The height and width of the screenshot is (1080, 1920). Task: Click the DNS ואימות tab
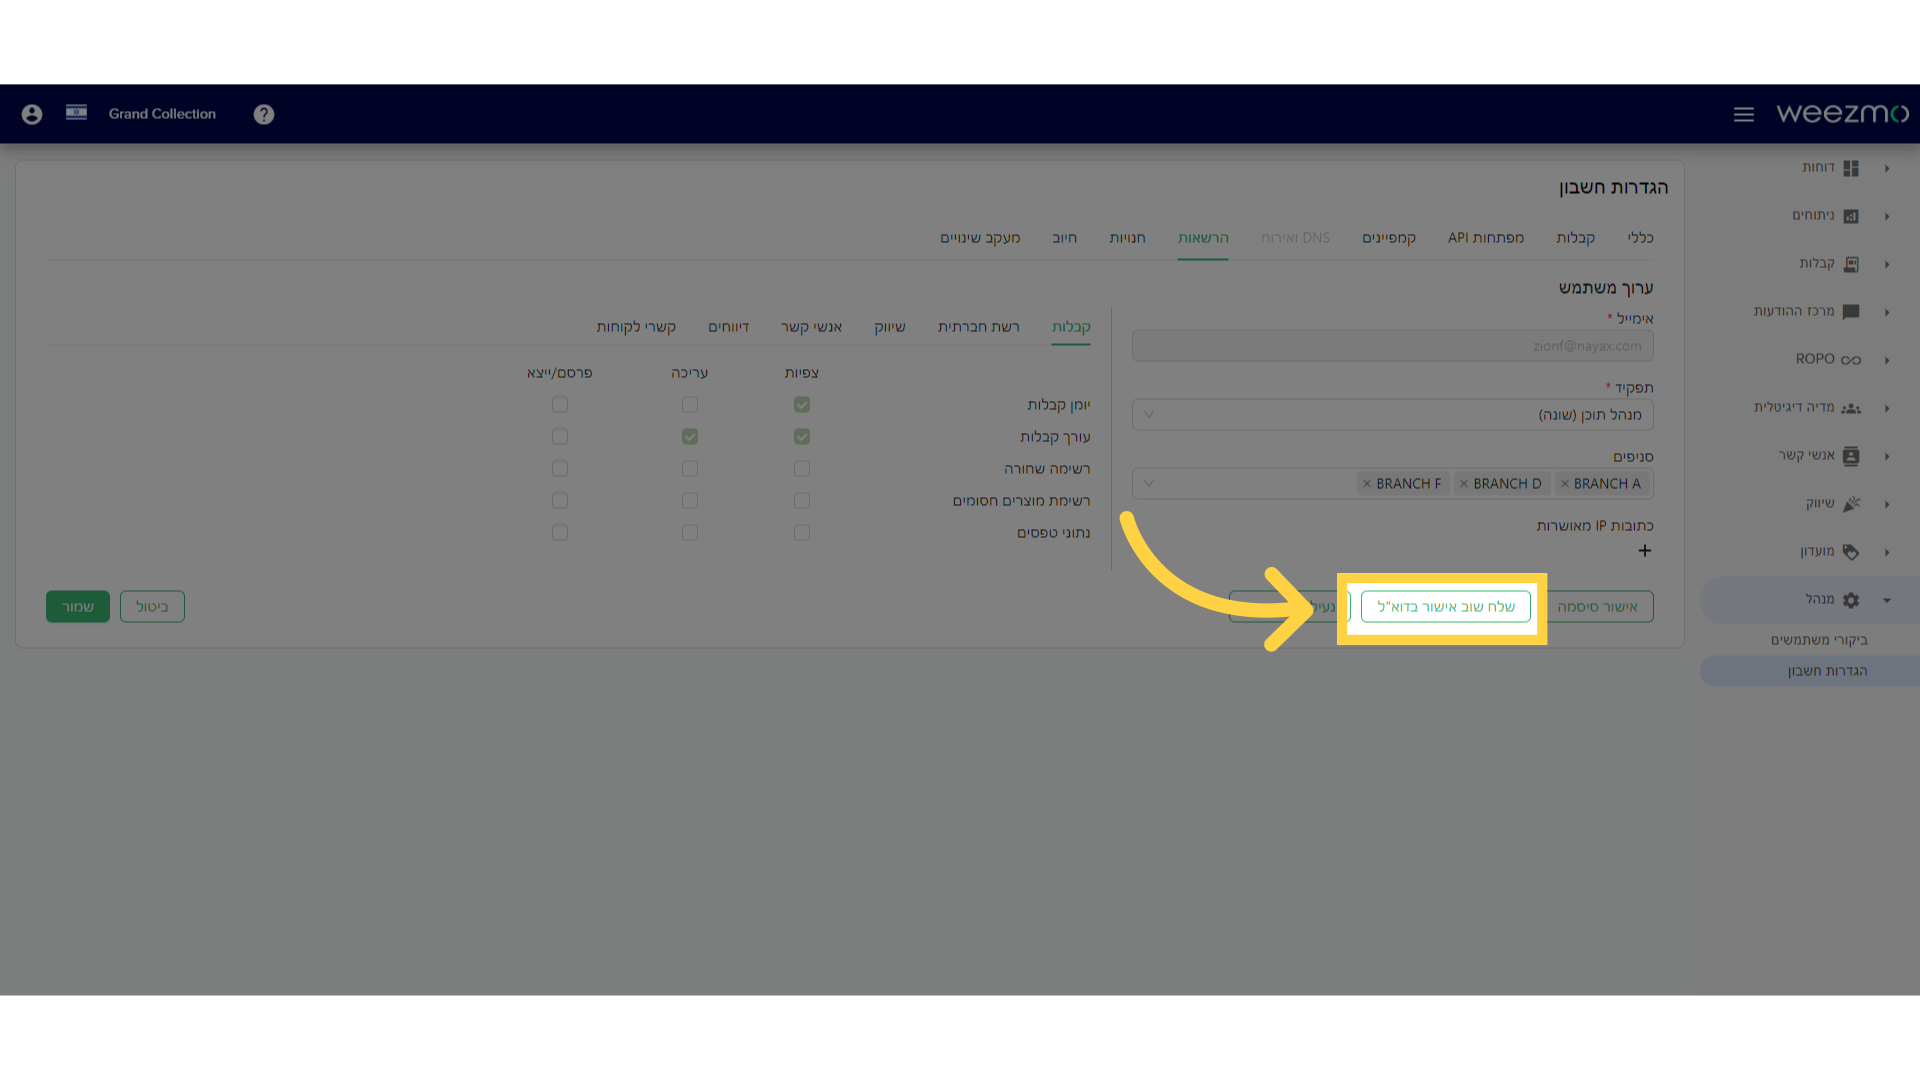[1295, 238]
